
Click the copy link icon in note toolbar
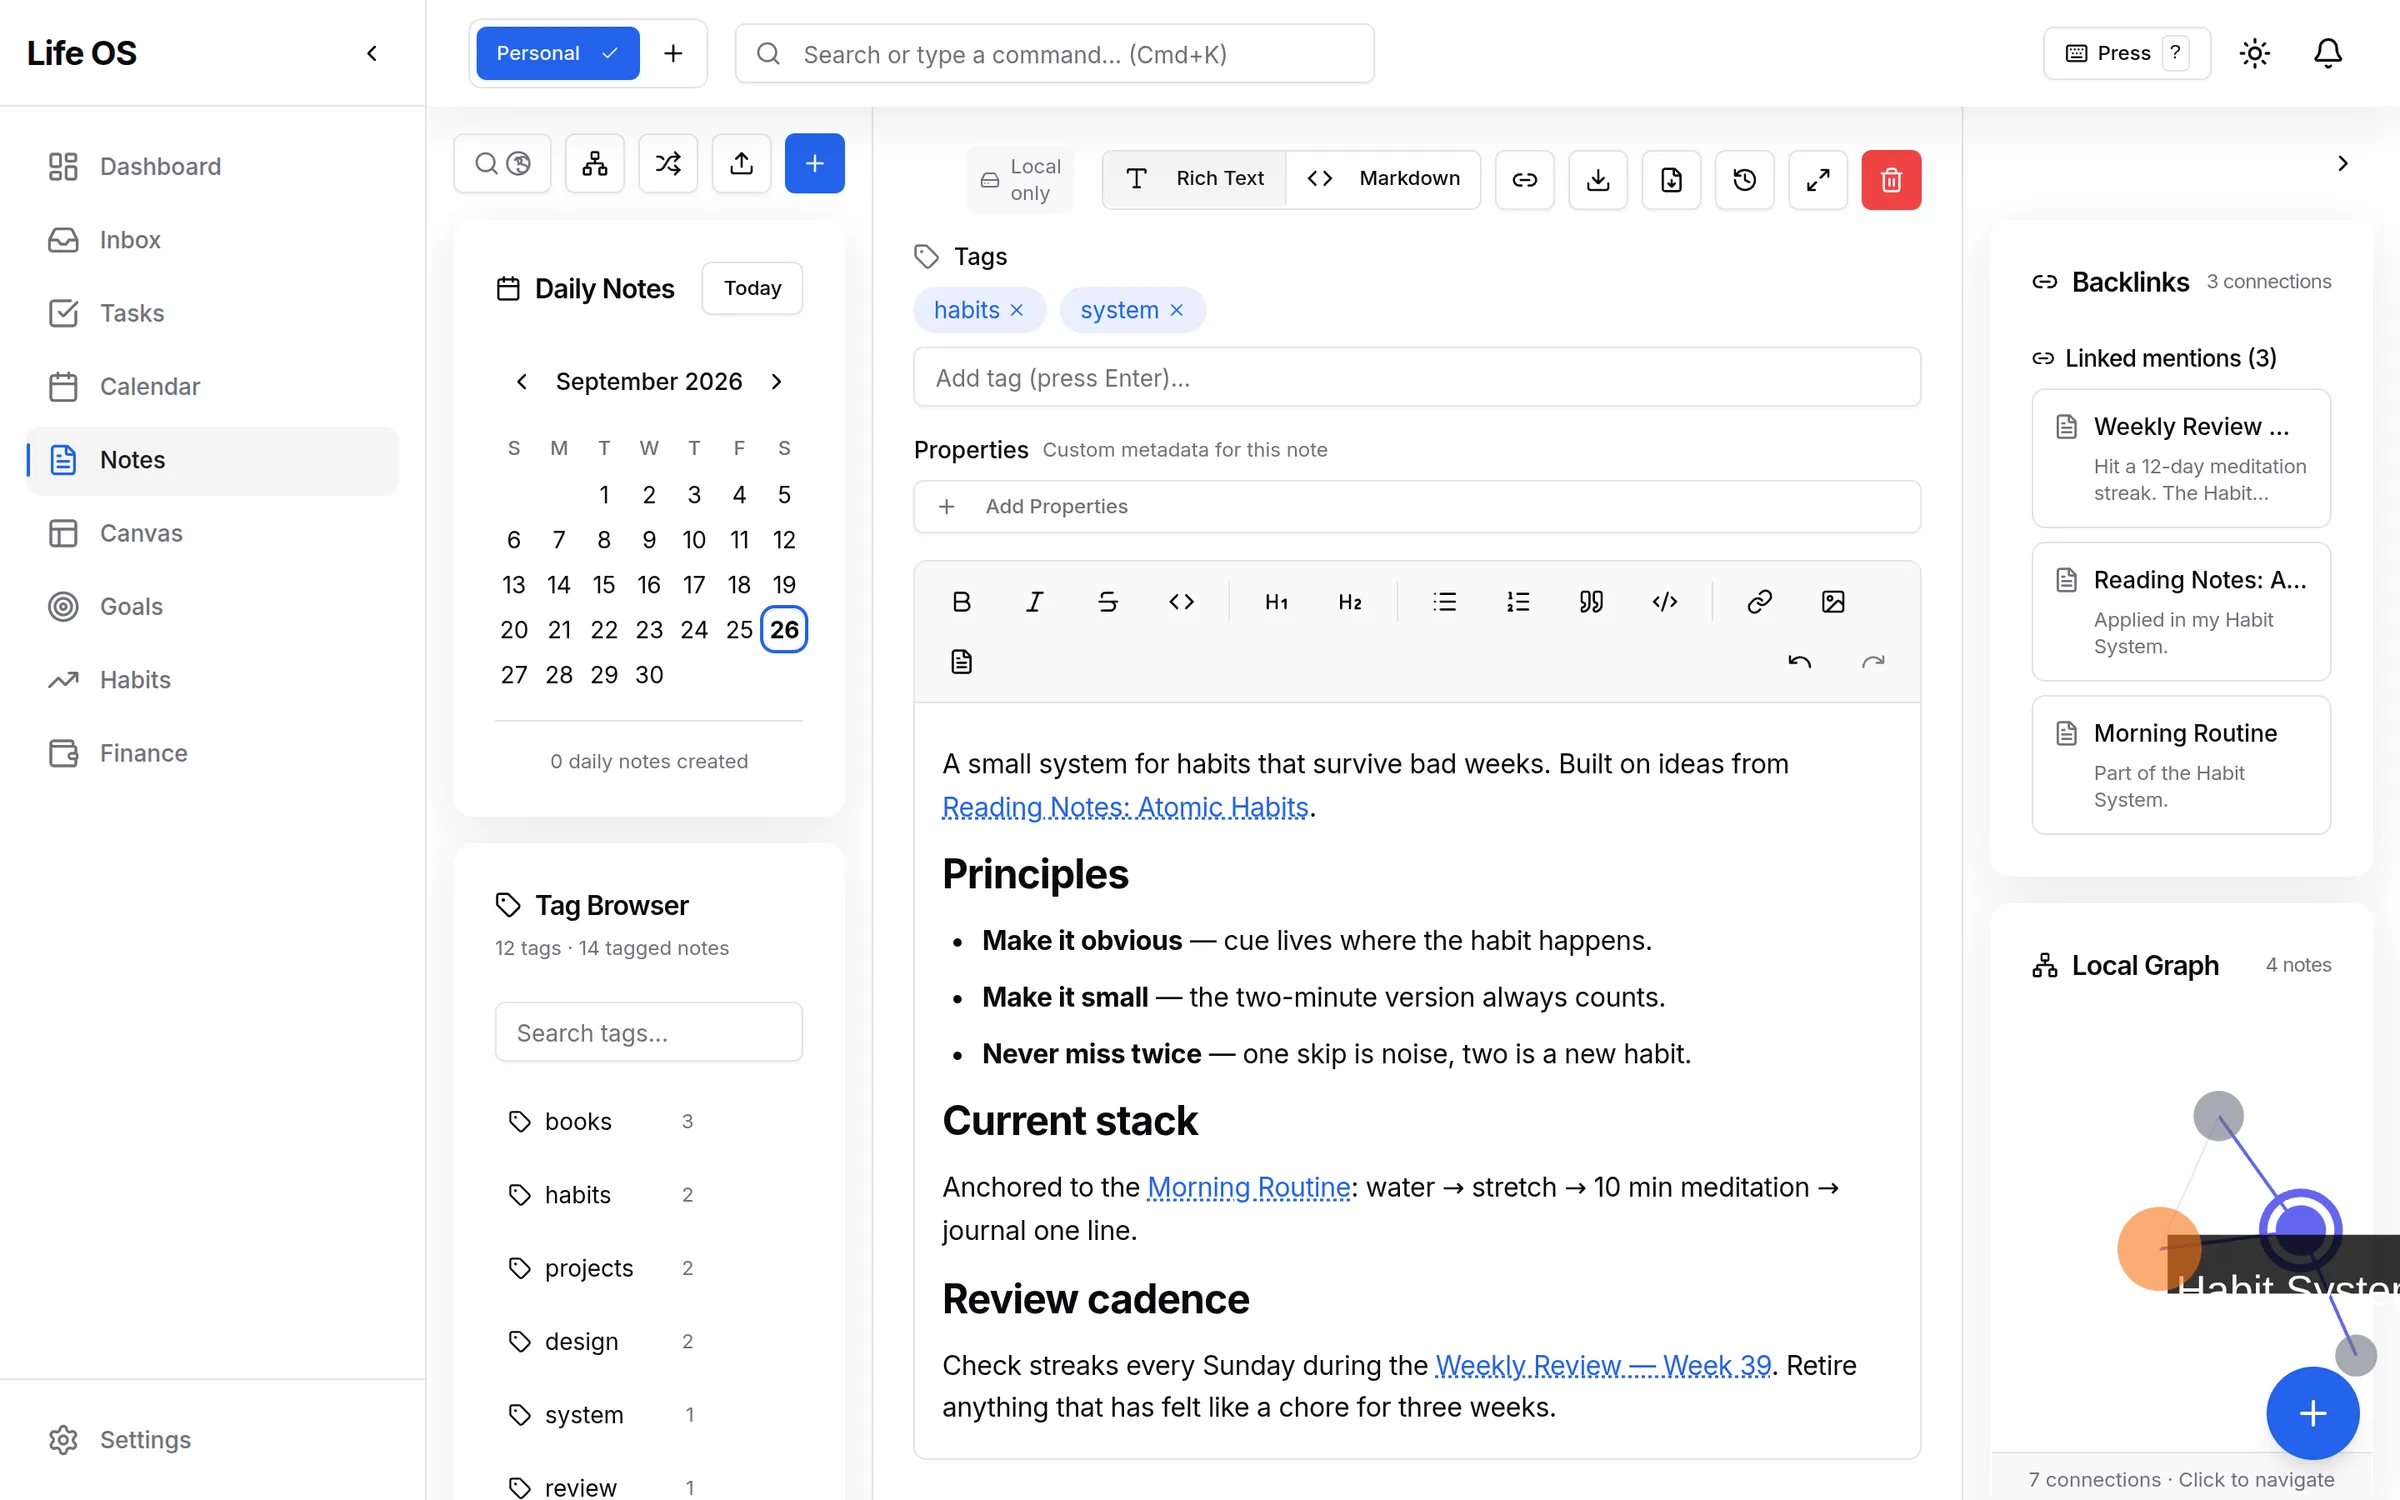click(x=1524, y=179)
